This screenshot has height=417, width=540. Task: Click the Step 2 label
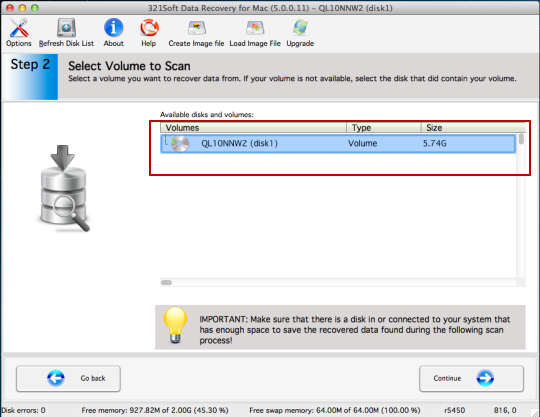coord(30,64)
